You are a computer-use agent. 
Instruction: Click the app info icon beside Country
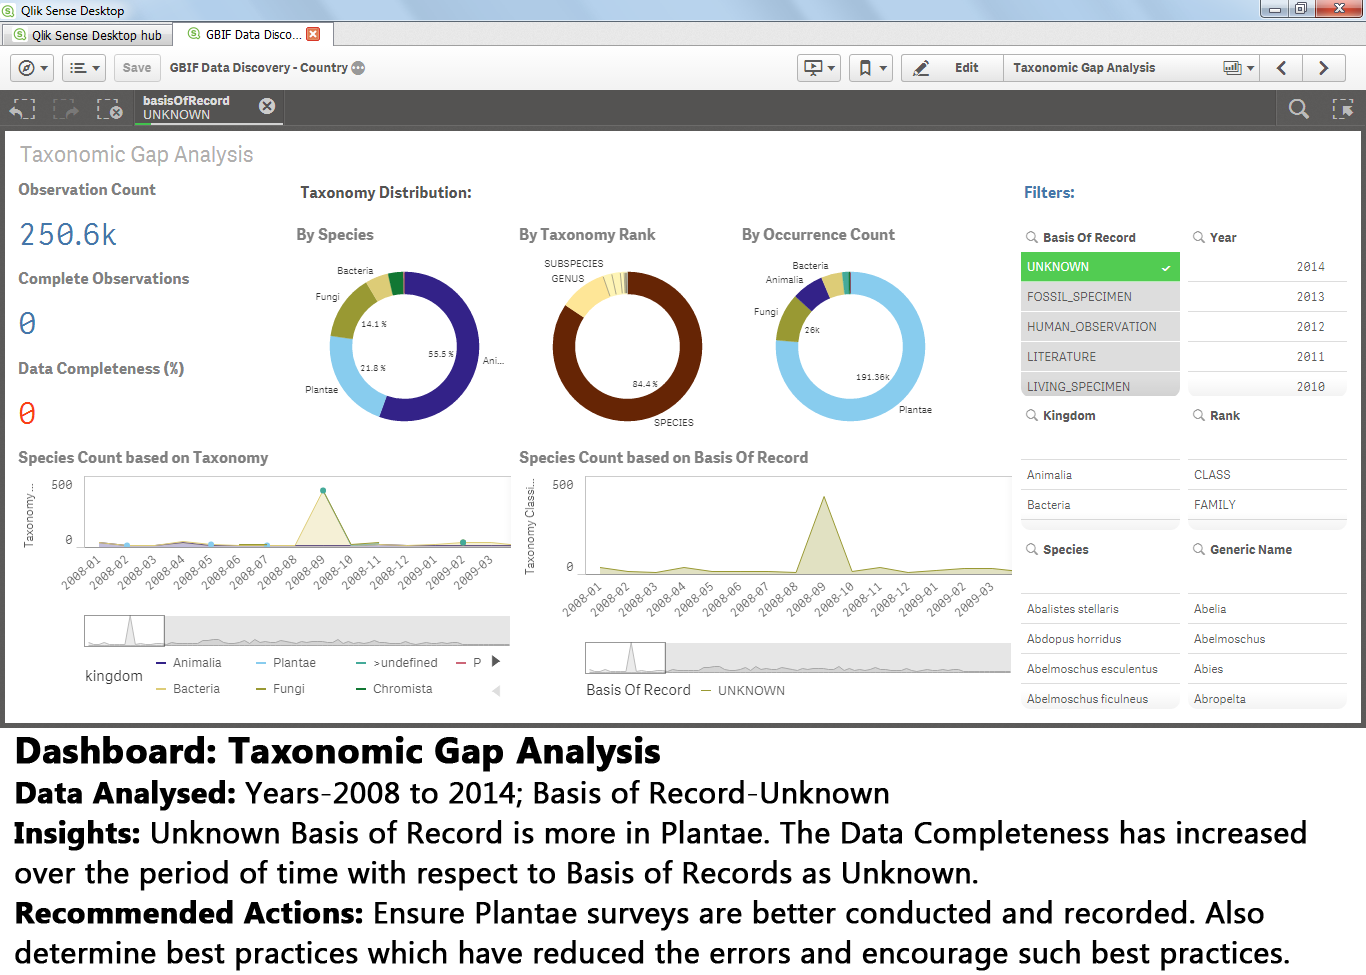point(358,68)
